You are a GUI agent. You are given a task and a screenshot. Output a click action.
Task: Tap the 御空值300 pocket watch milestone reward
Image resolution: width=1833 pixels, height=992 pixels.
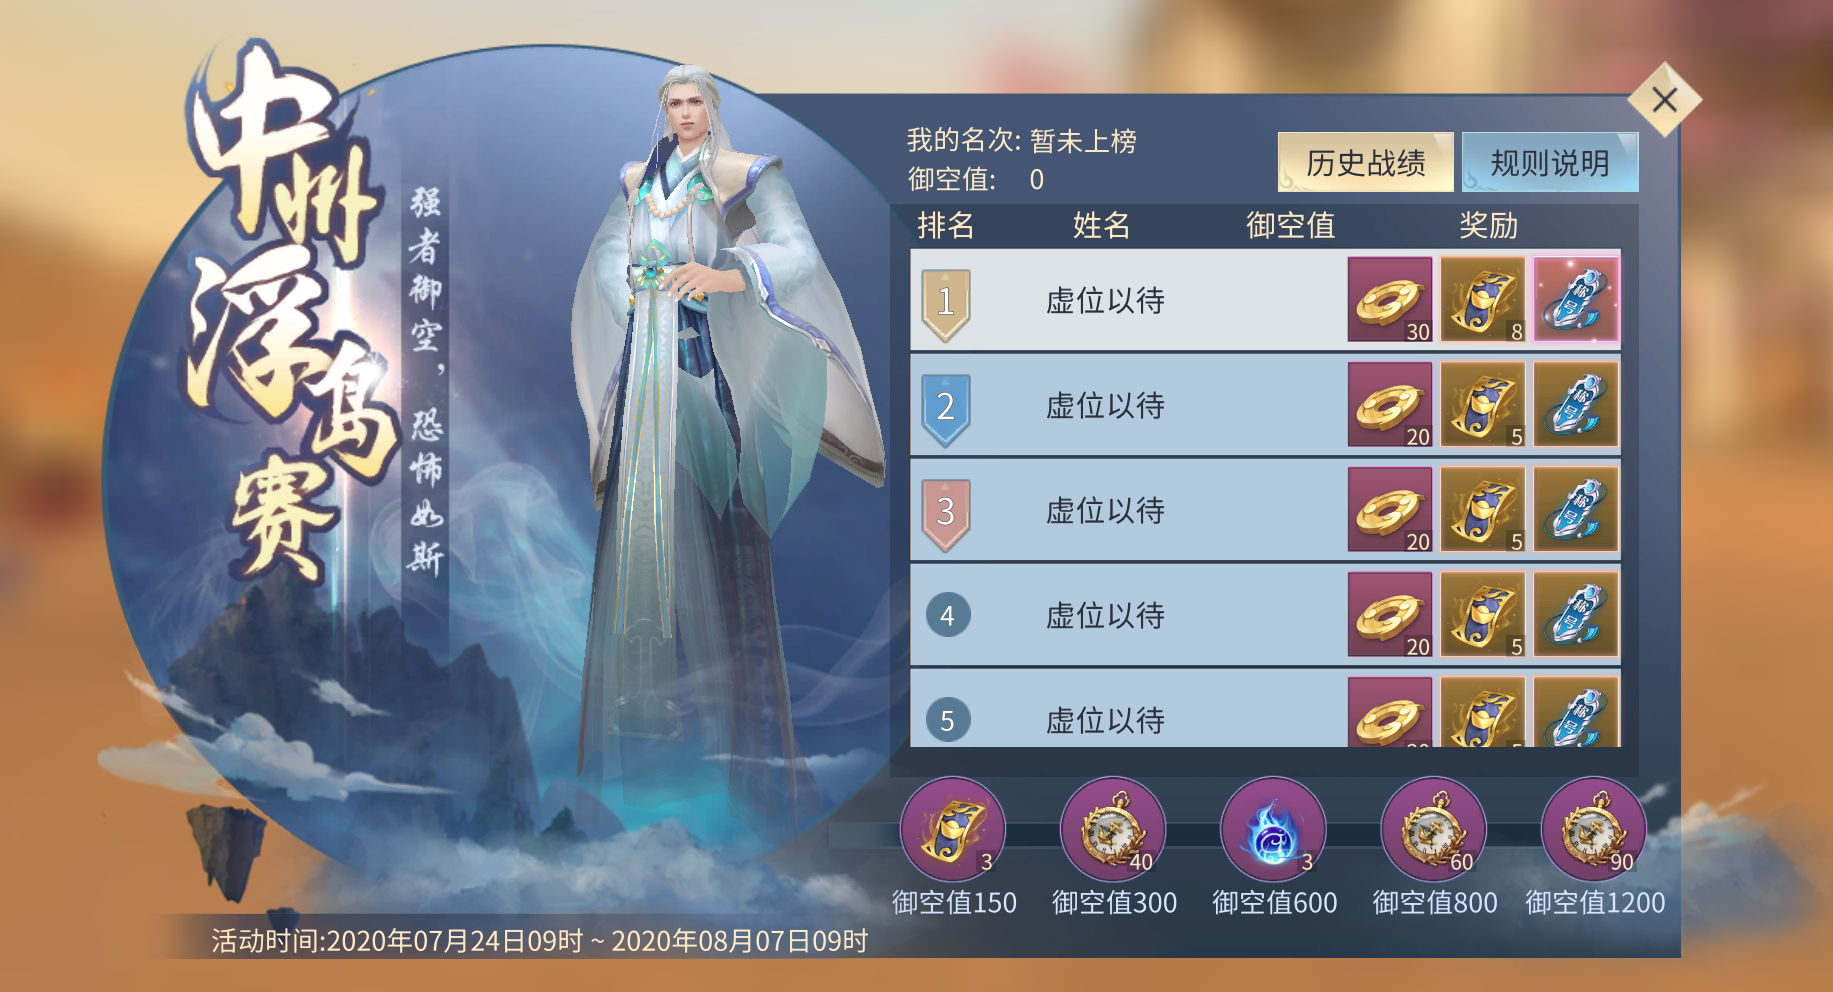[x=1113, y=830]
